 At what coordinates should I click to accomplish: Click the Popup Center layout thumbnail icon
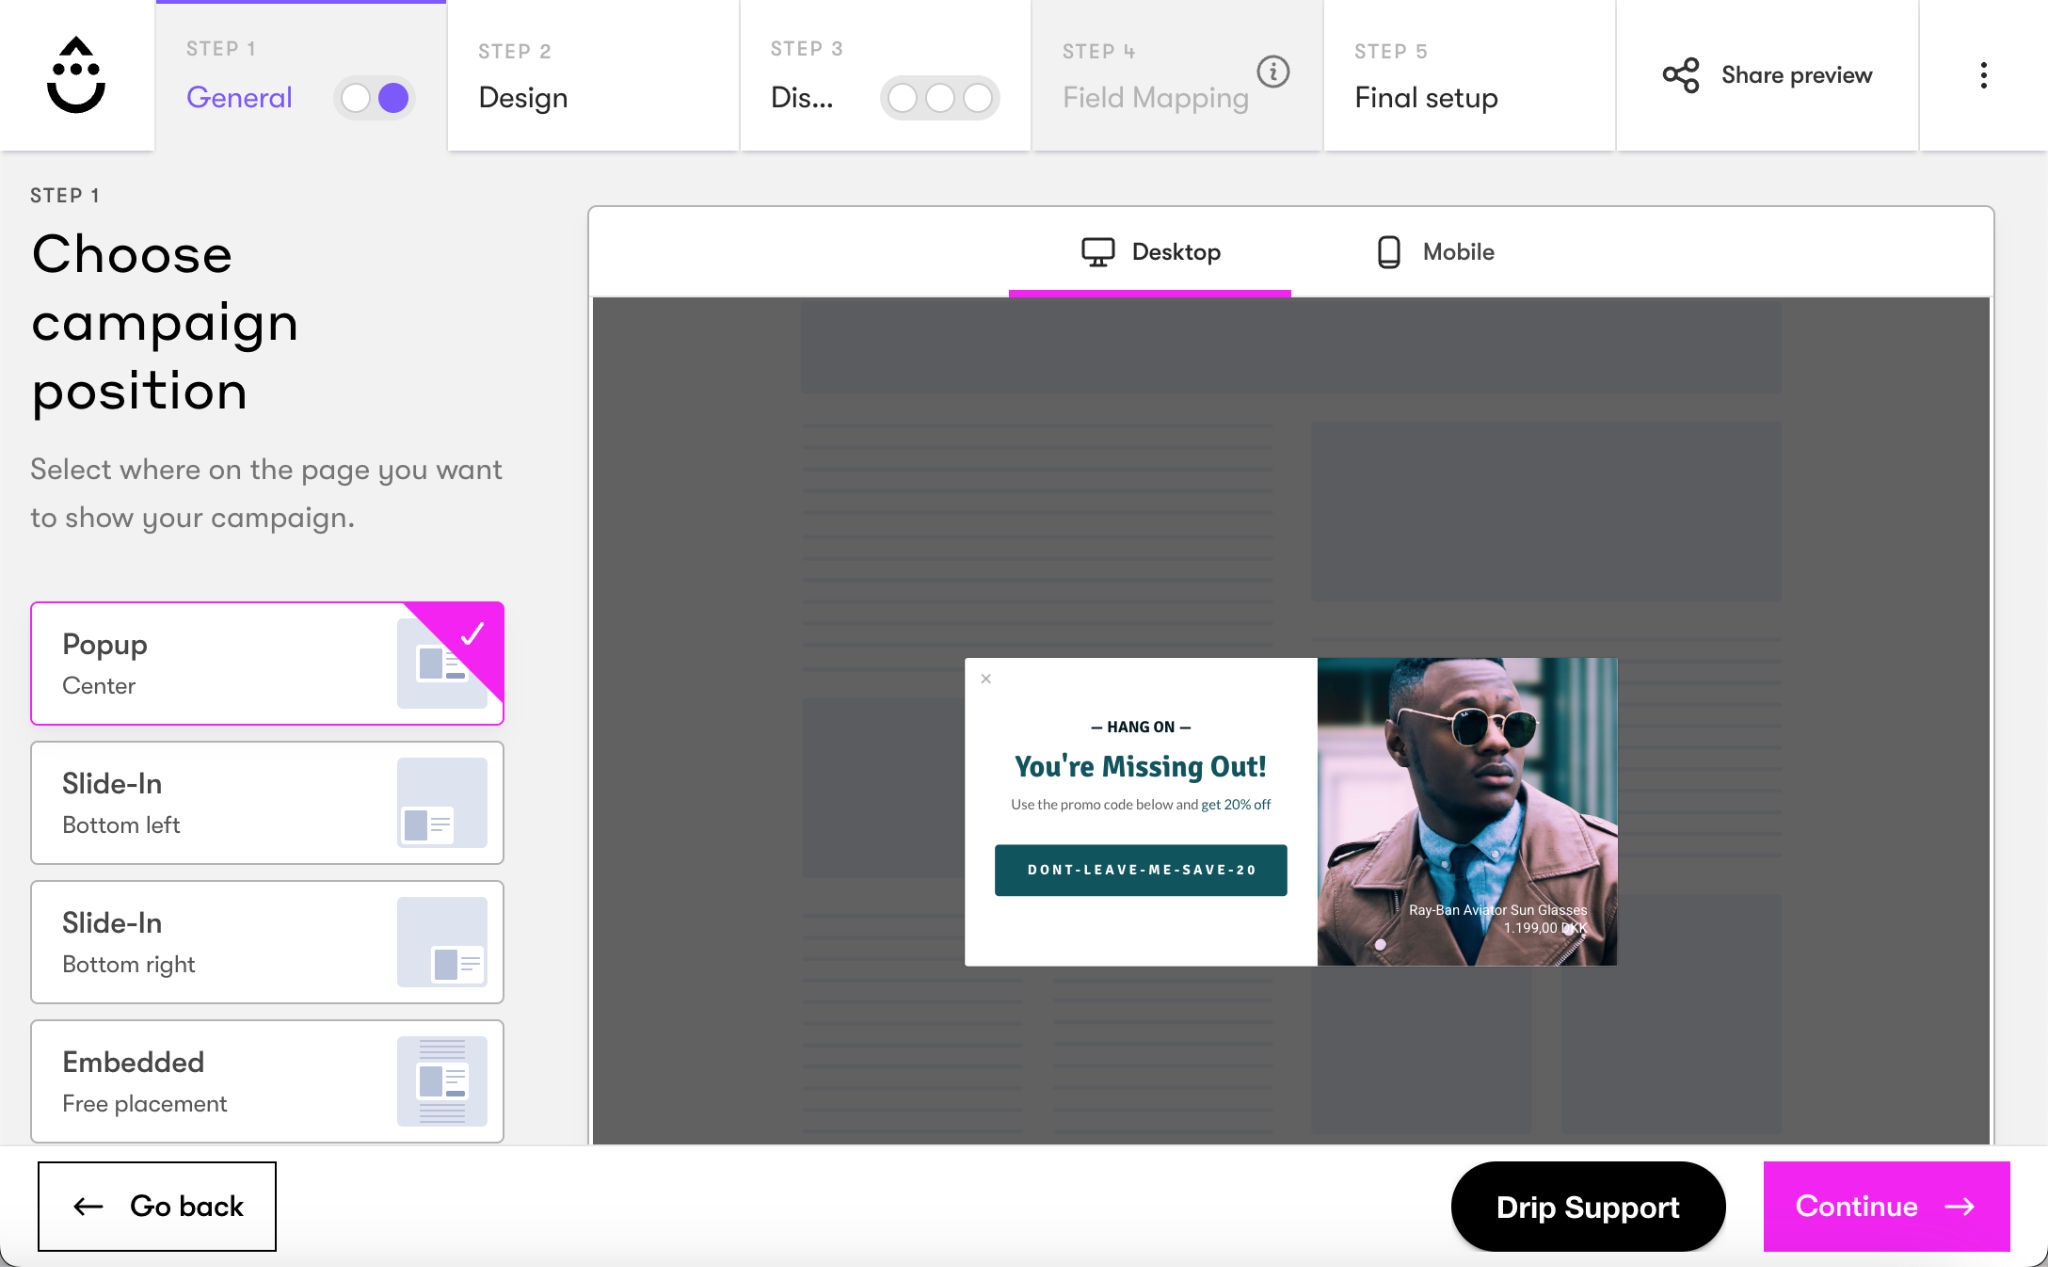pos(441,663)
